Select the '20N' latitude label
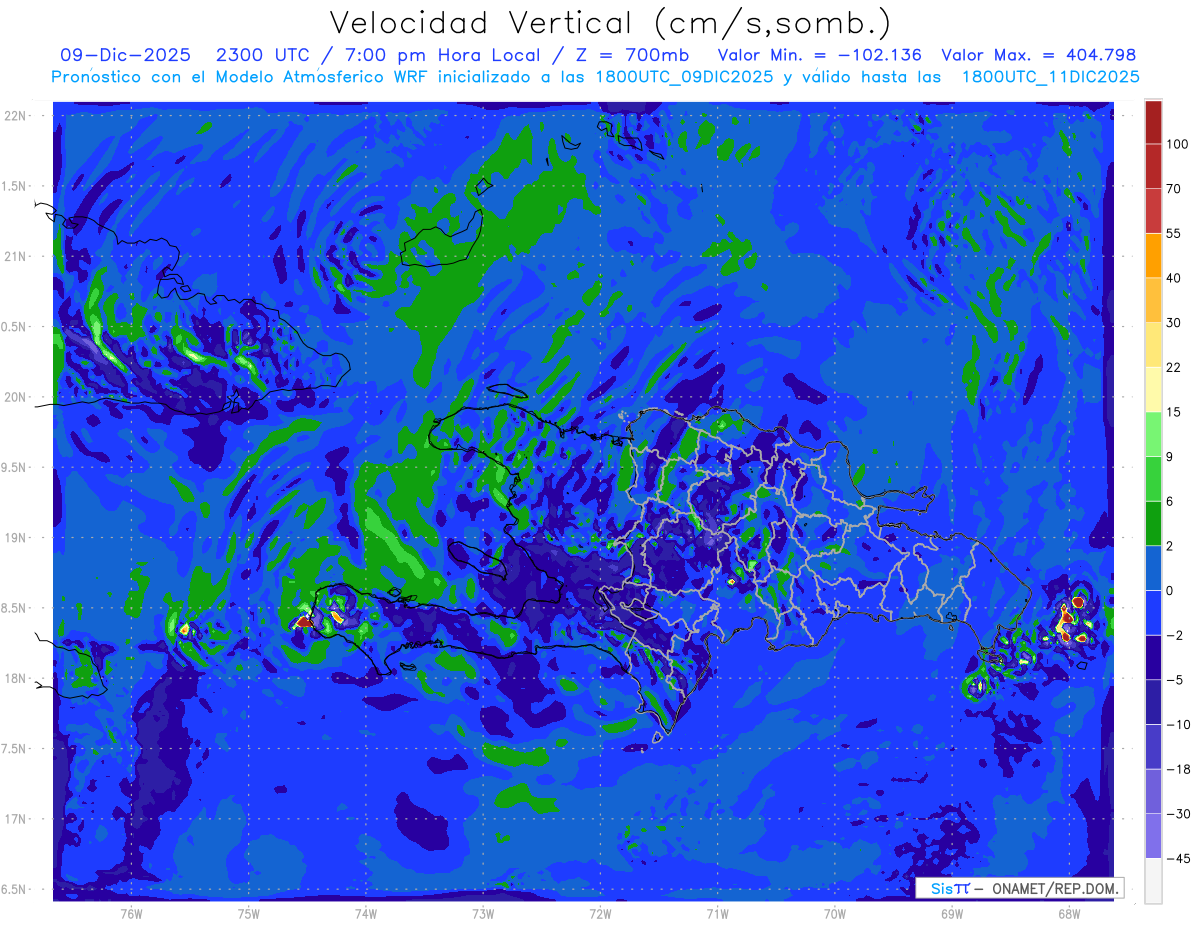Image resolution: width=1200 pixels, height=927 pixels. pyautogui.click(x=15, y=397)
